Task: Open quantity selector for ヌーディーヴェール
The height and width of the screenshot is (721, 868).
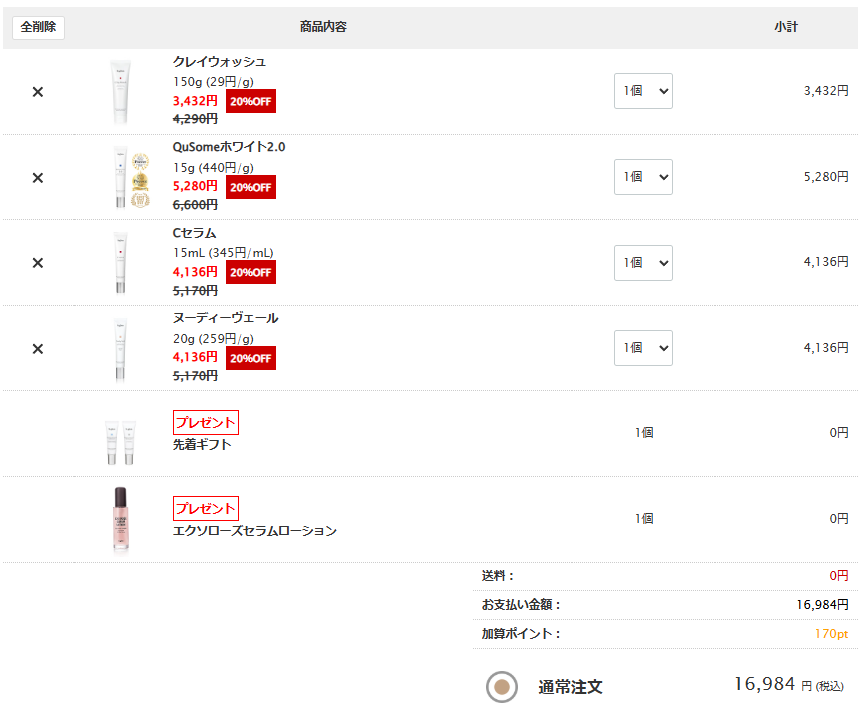Action: (x=643, y=348)
